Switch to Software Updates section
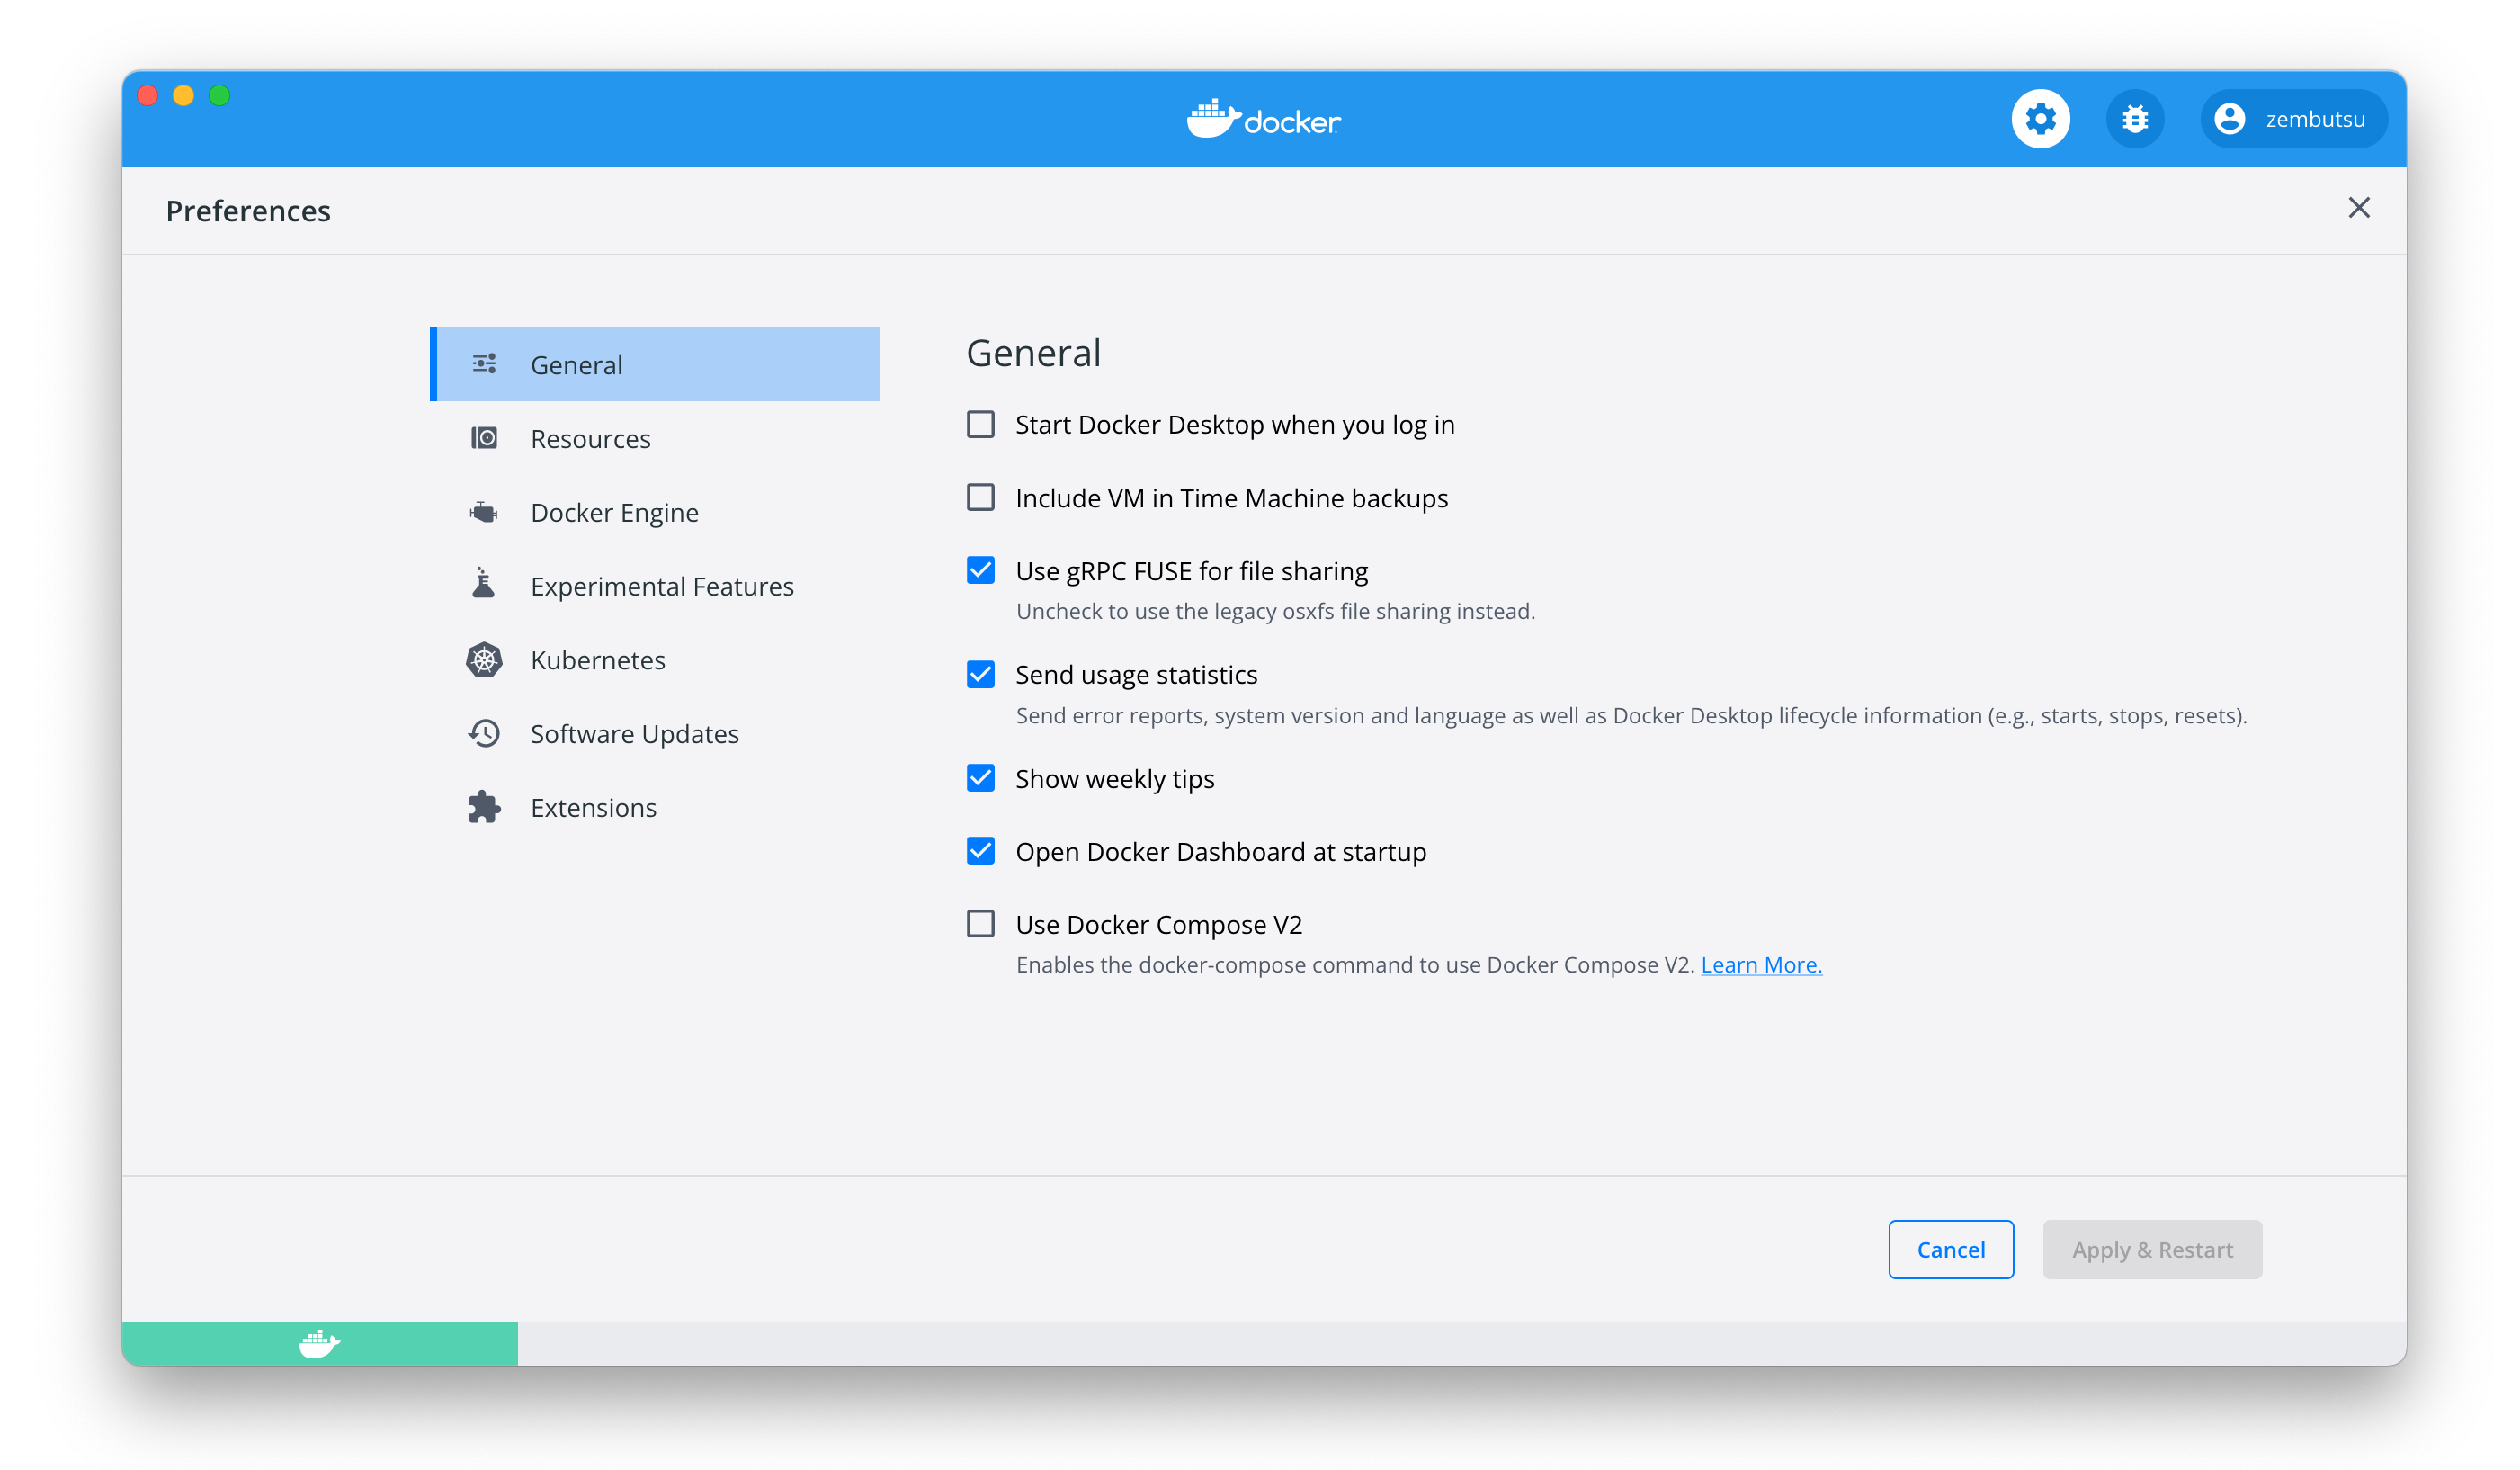Screen dimensions: 2520x1470 point(655,734)
